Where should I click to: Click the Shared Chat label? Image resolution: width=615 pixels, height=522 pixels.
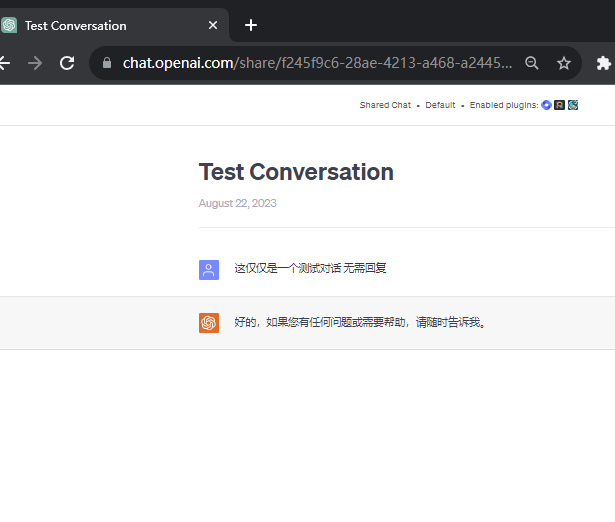click(x=385, y=105)
